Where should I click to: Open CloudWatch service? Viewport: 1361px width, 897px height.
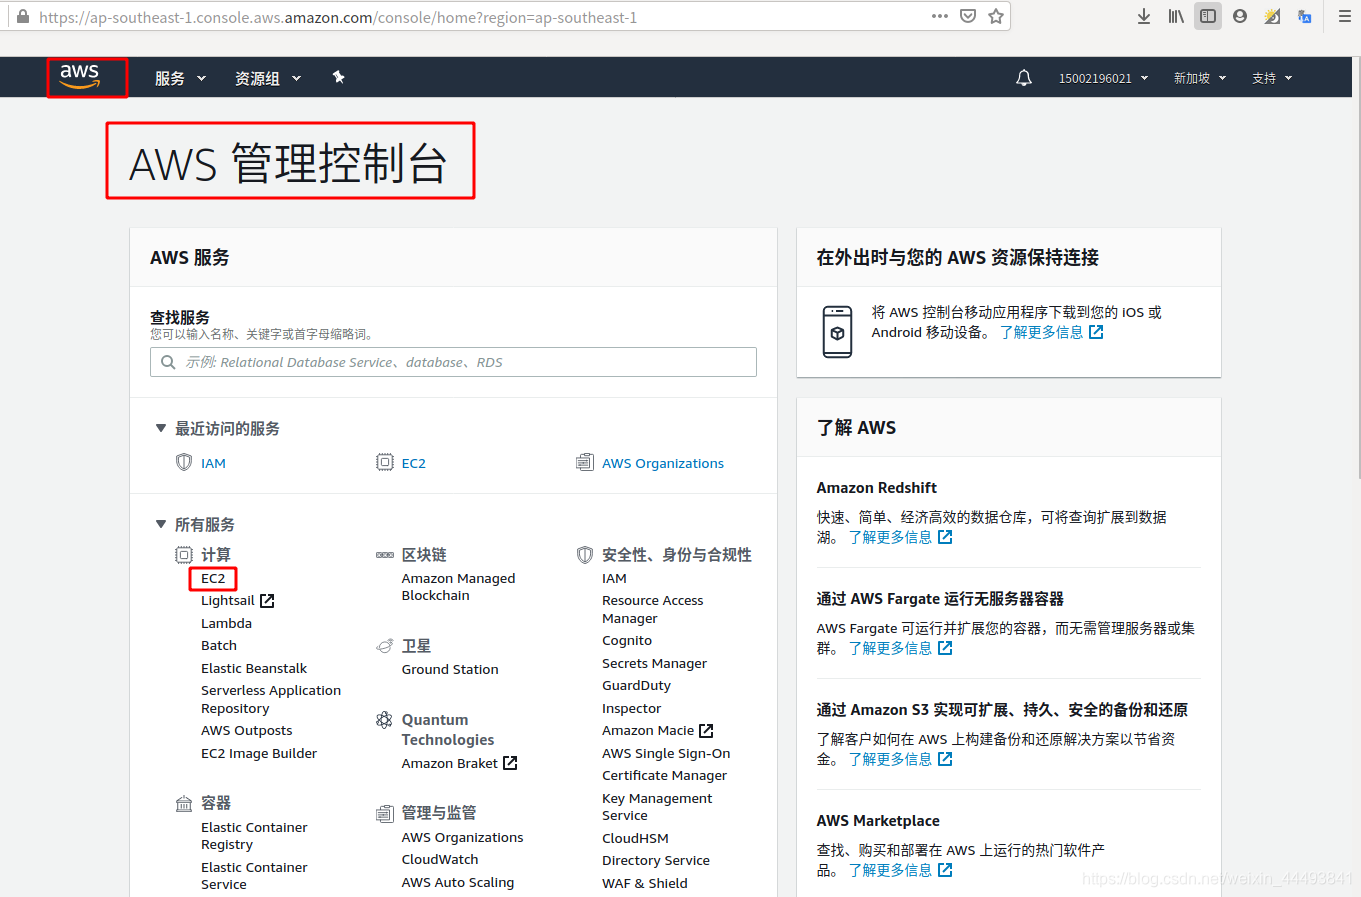(x=440, y=859)
